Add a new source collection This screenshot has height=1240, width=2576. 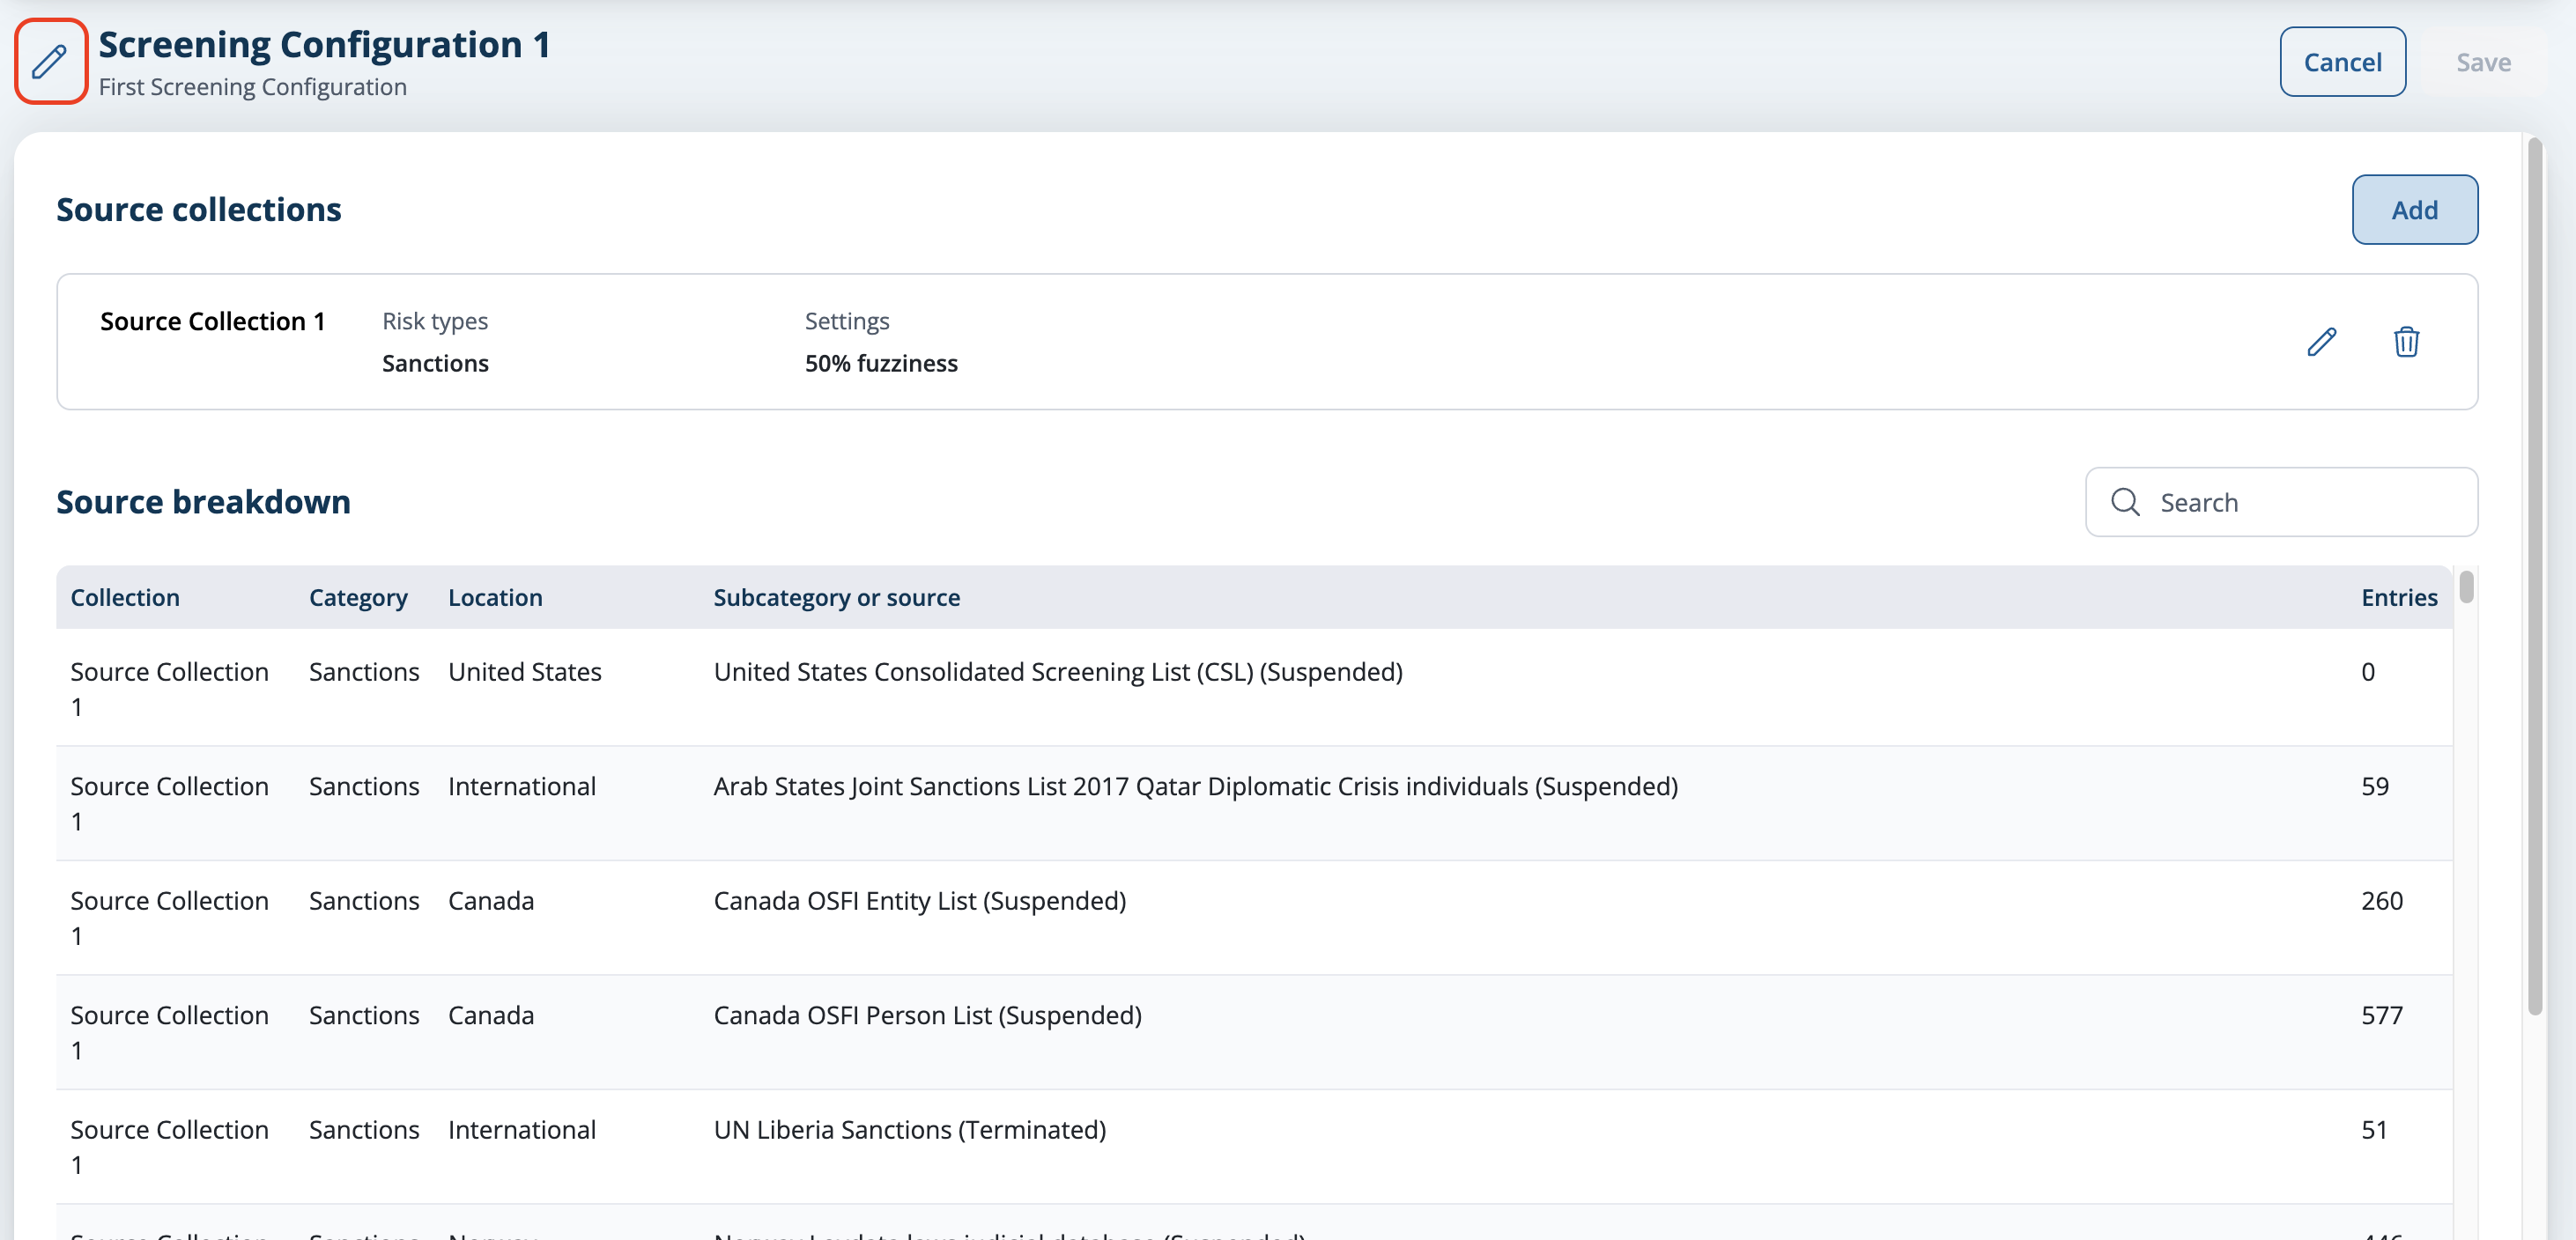coord(2414,210)
